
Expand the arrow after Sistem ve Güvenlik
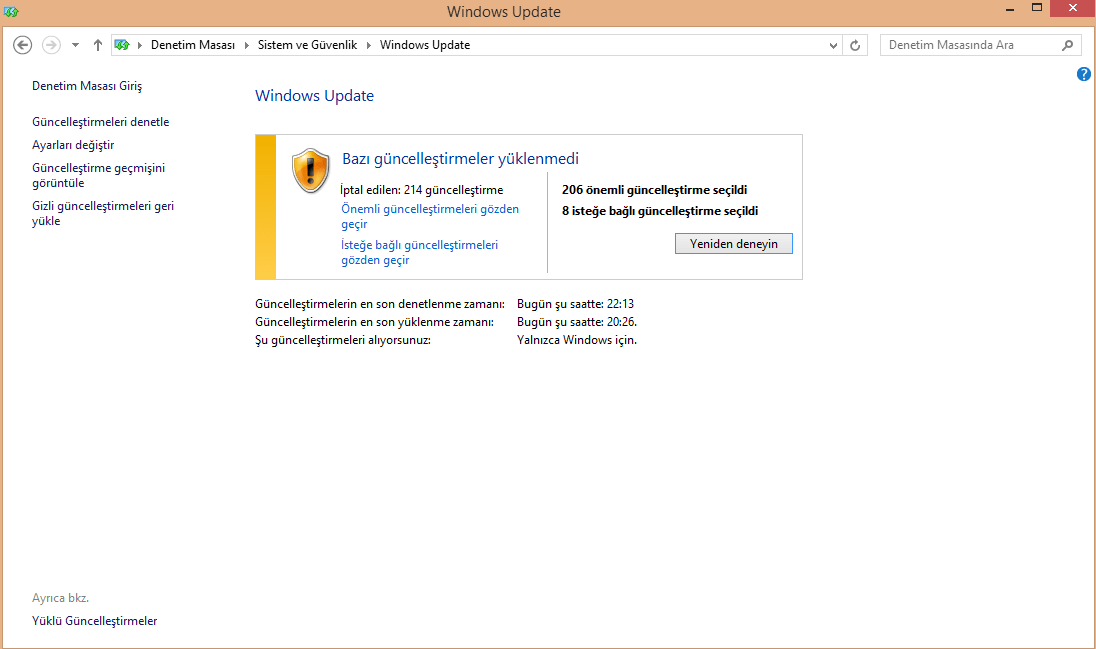[x=368, y=45]
